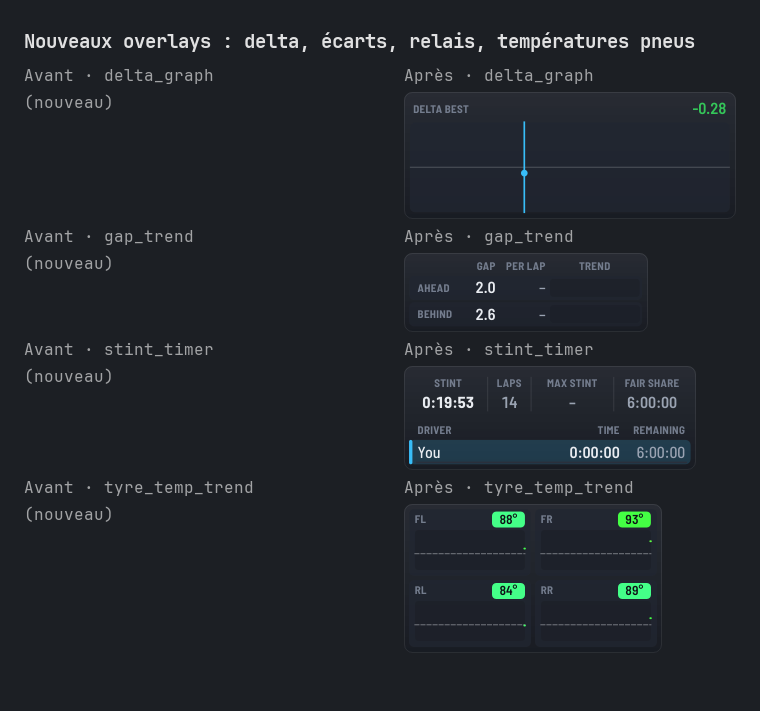
Task: Click the 2.0 ahead gap value
Action: [485, 288]
